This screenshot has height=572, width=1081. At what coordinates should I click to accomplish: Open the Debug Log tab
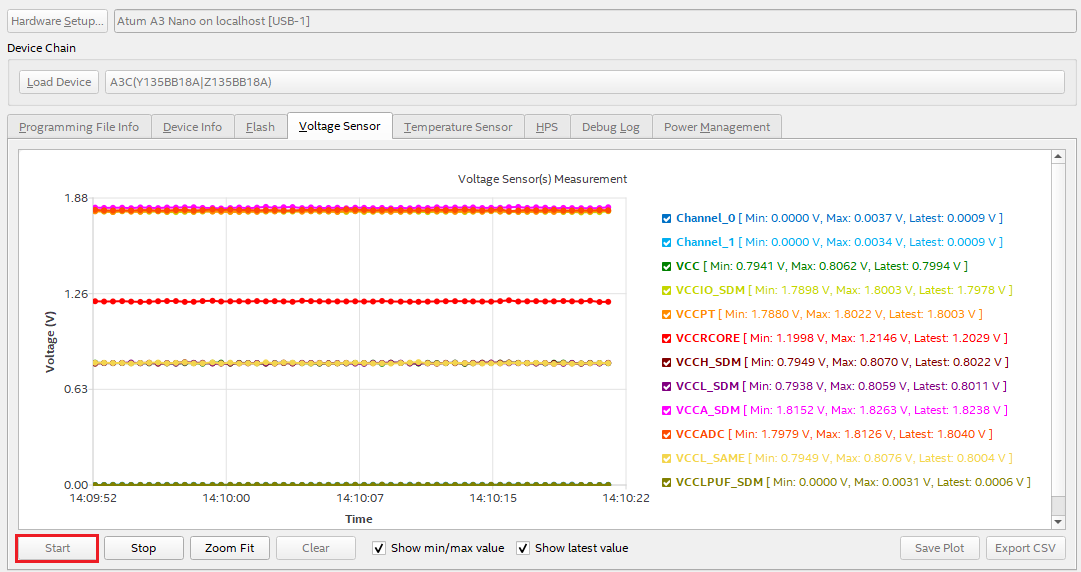(610, 127)
